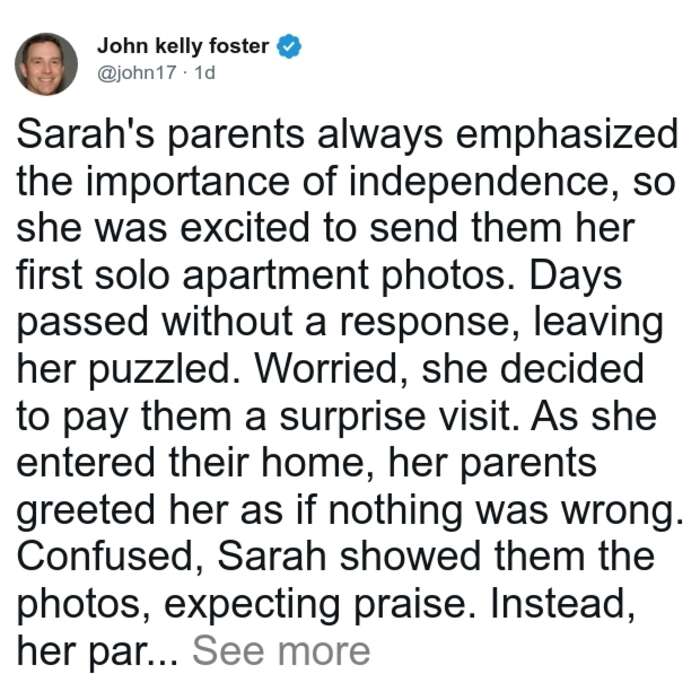Click the word "Sarah's" opening the post
700x700 pixels.
[85, 134]
